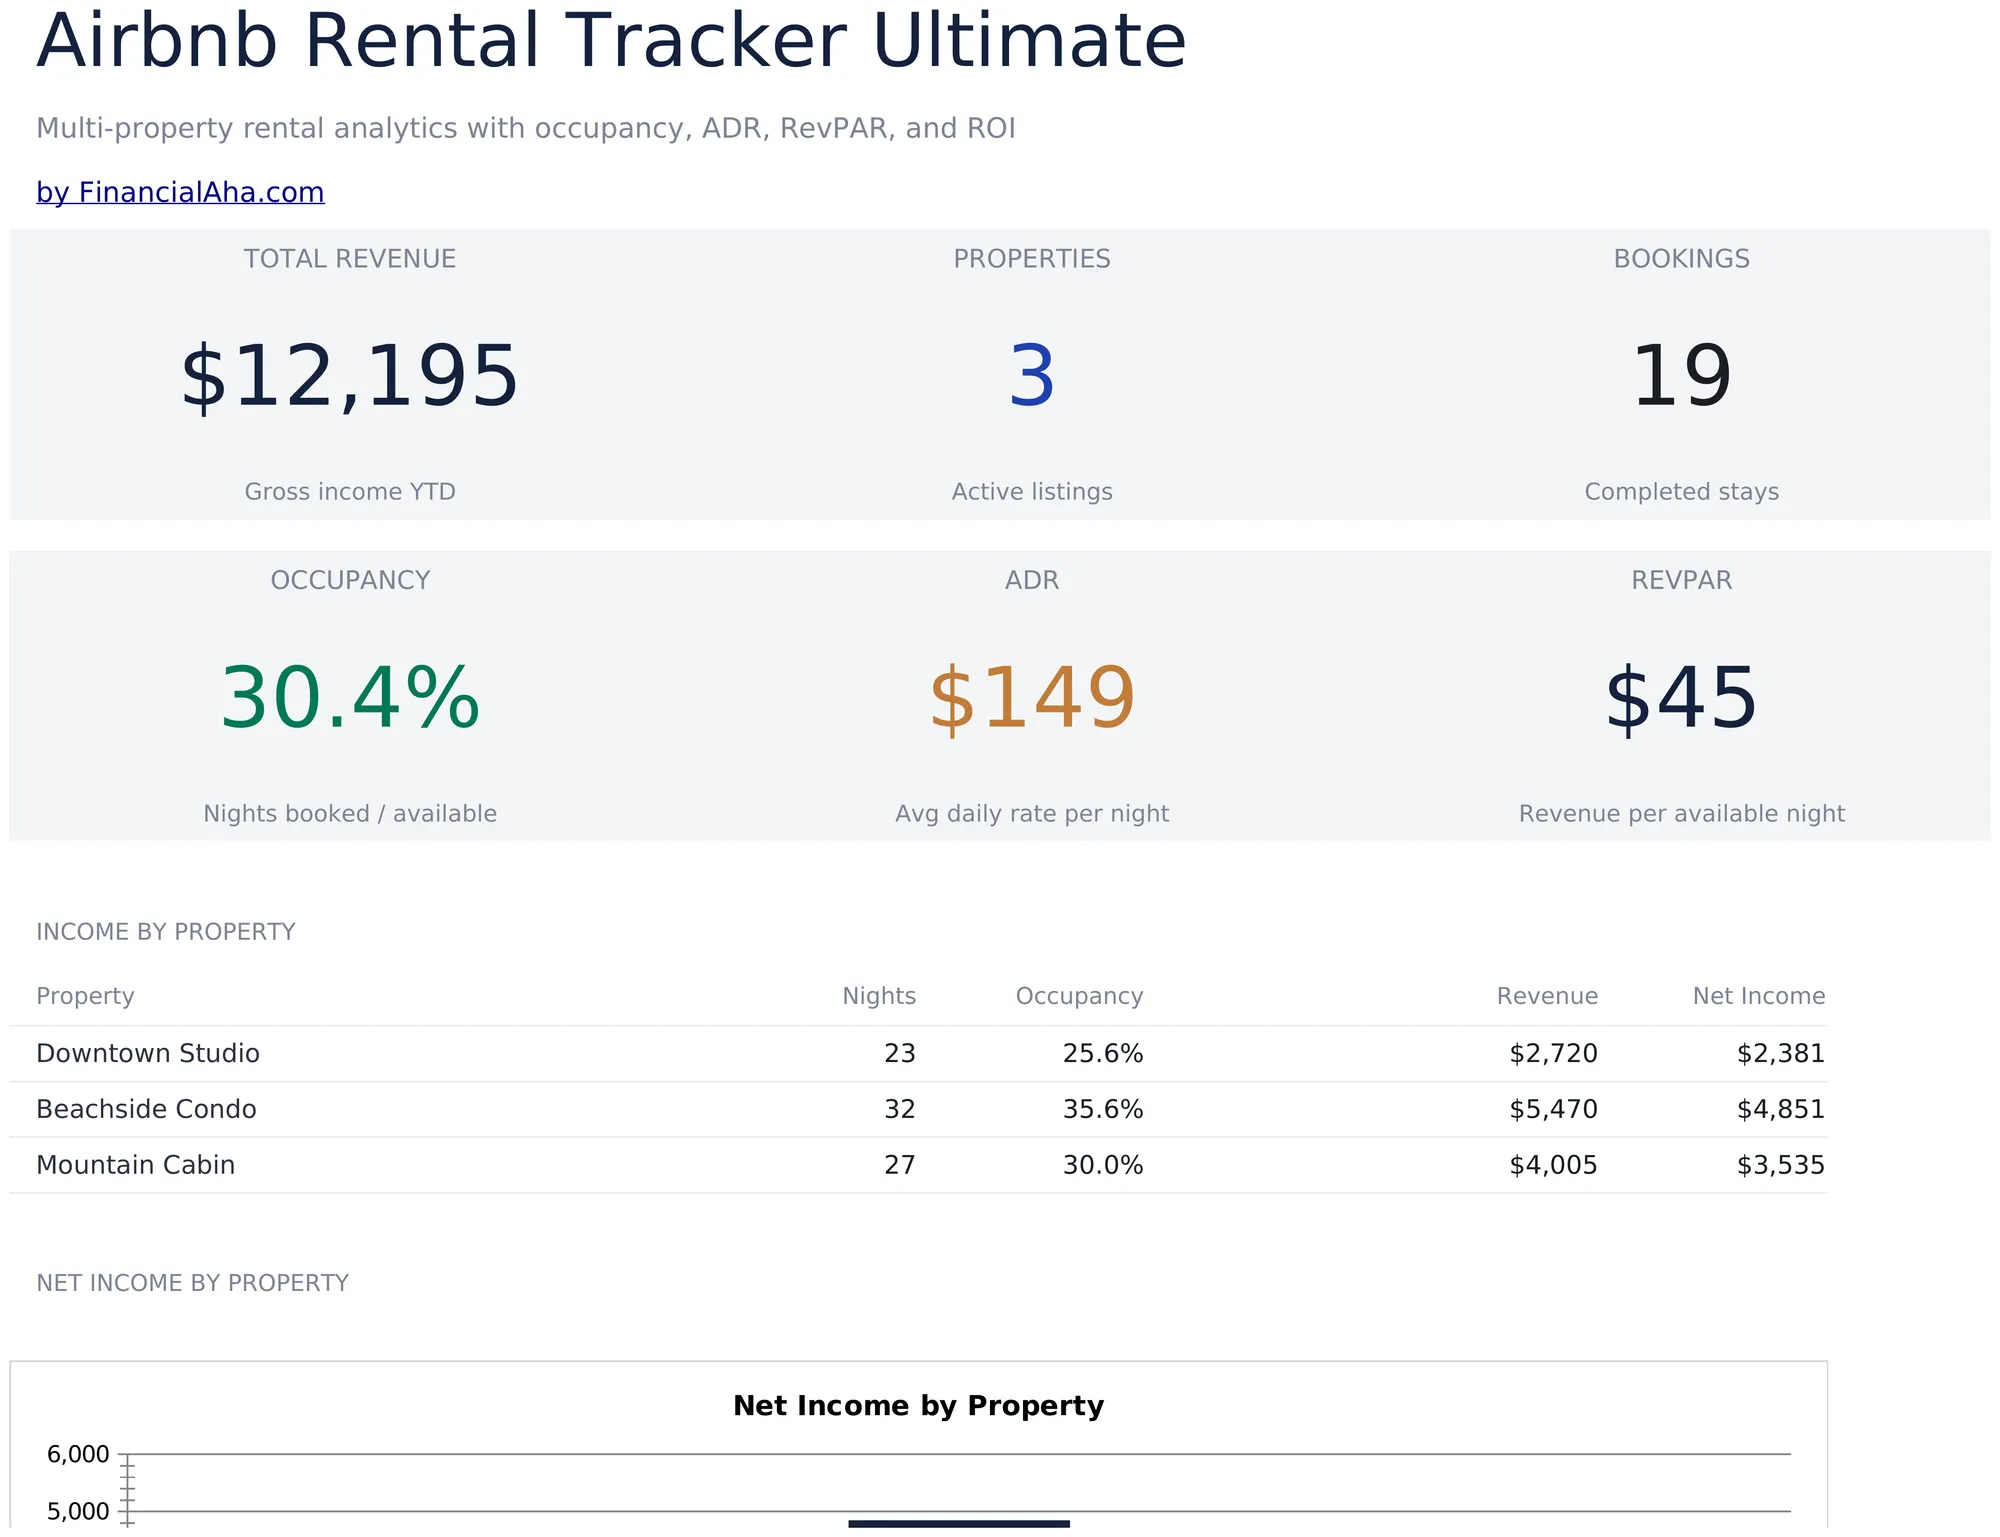Select the Mountain Cabin row name
The image size is (2000, 1537).
136,1165
